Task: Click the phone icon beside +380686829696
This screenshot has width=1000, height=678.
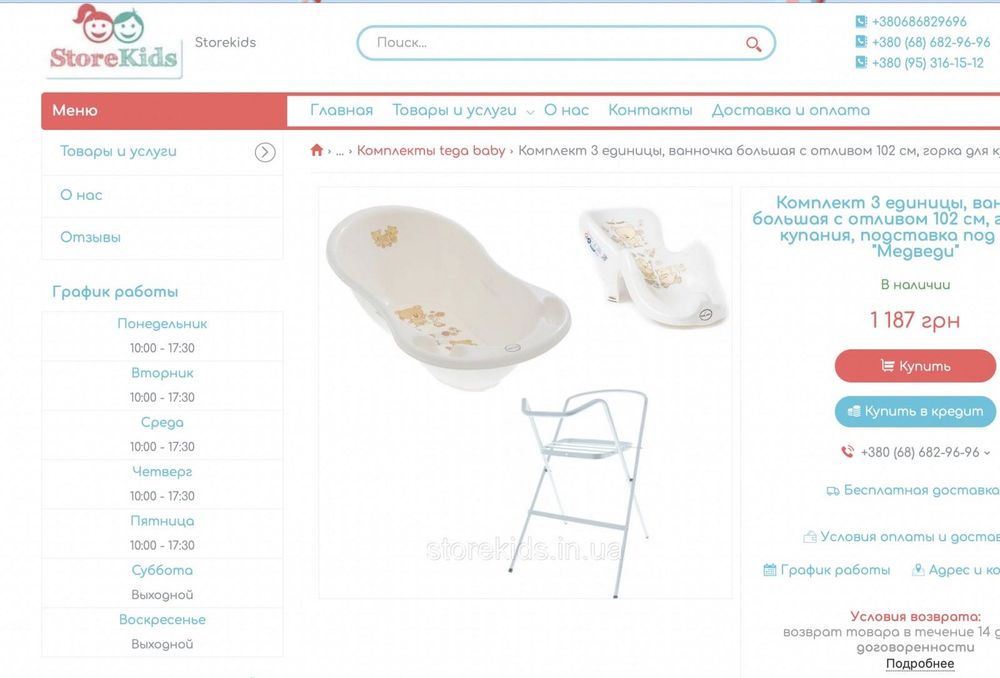Action: click(861, 22)
